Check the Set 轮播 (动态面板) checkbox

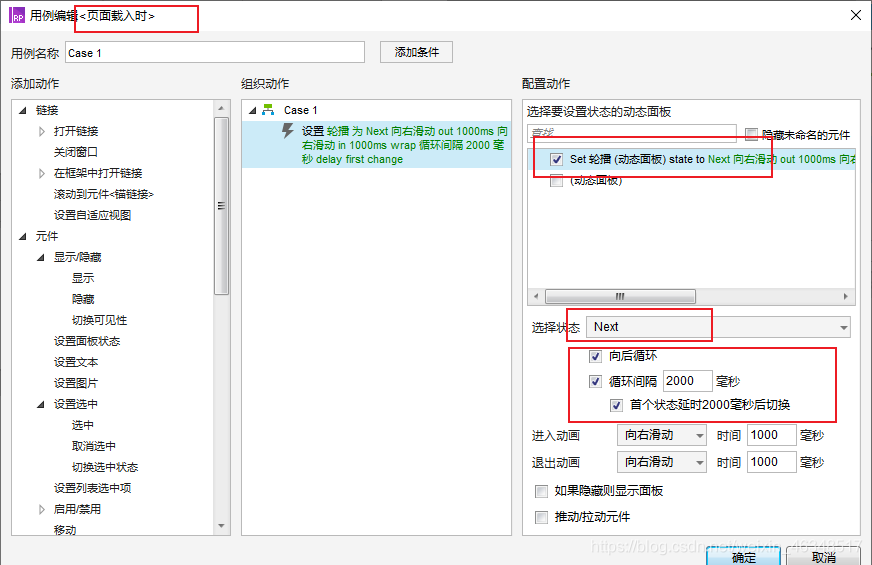556,160
